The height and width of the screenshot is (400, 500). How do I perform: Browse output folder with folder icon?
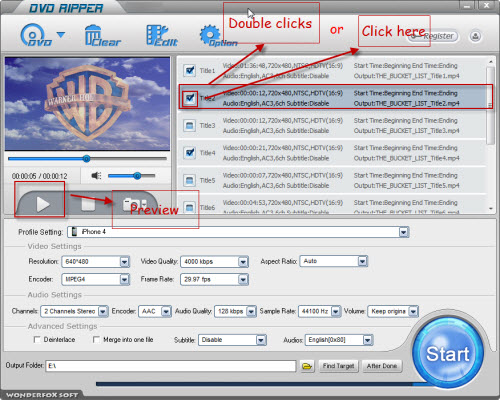pyautogui.click(x=307, y=366)
